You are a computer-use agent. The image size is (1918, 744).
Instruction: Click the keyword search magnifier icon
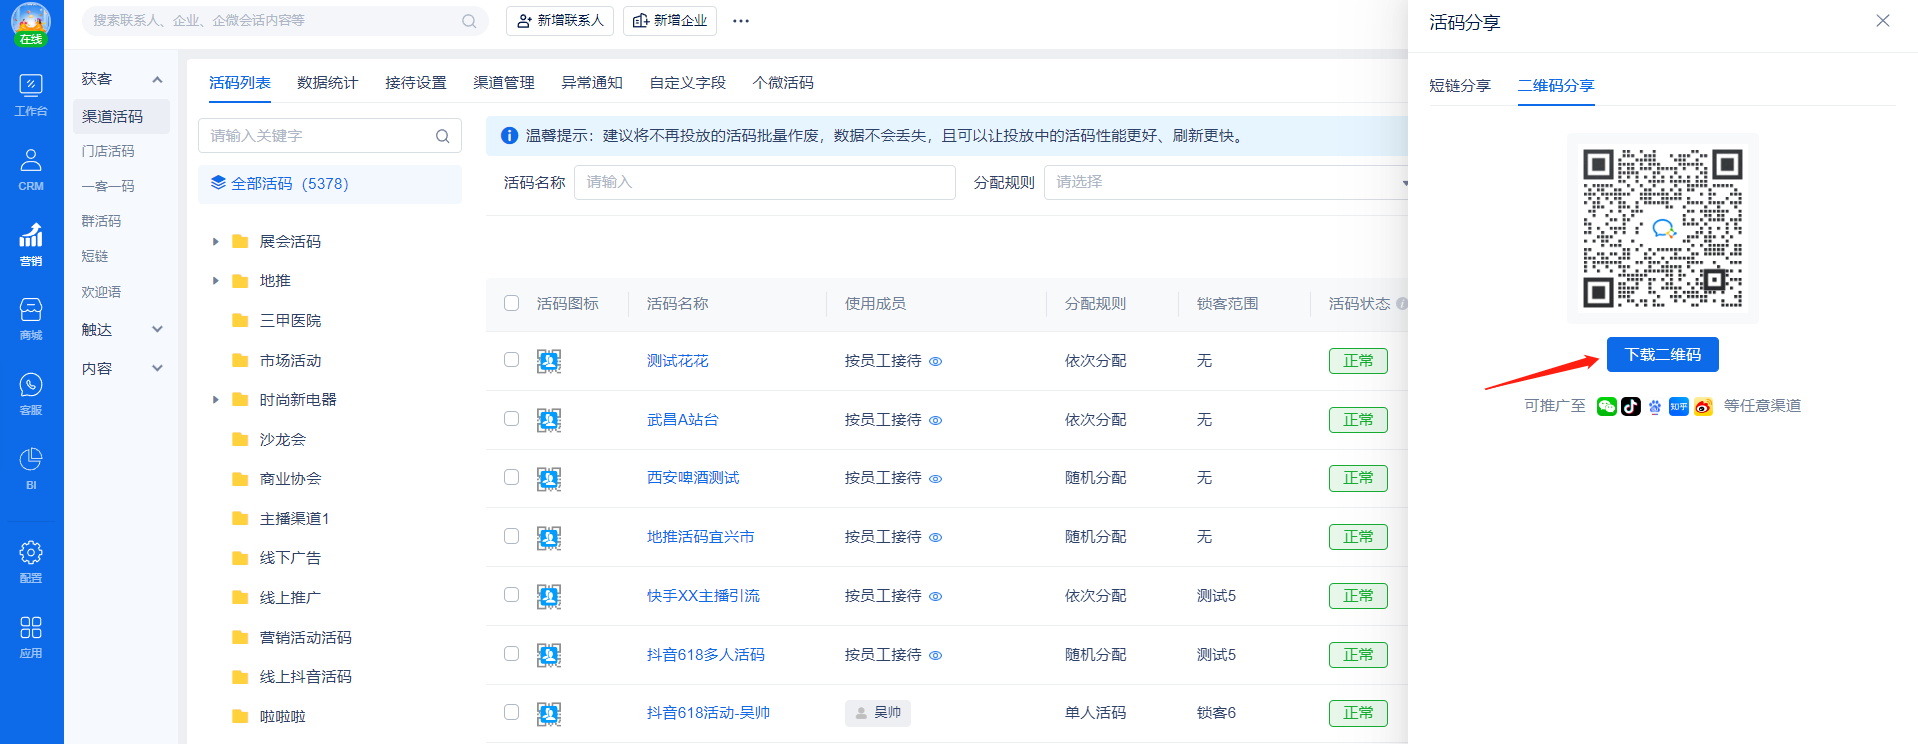point(442,136)
